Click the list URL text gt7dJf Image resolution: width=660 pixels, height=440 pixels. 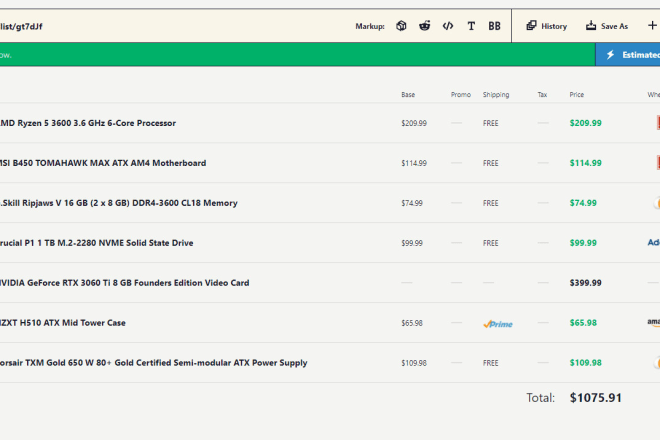coord(21,27)
